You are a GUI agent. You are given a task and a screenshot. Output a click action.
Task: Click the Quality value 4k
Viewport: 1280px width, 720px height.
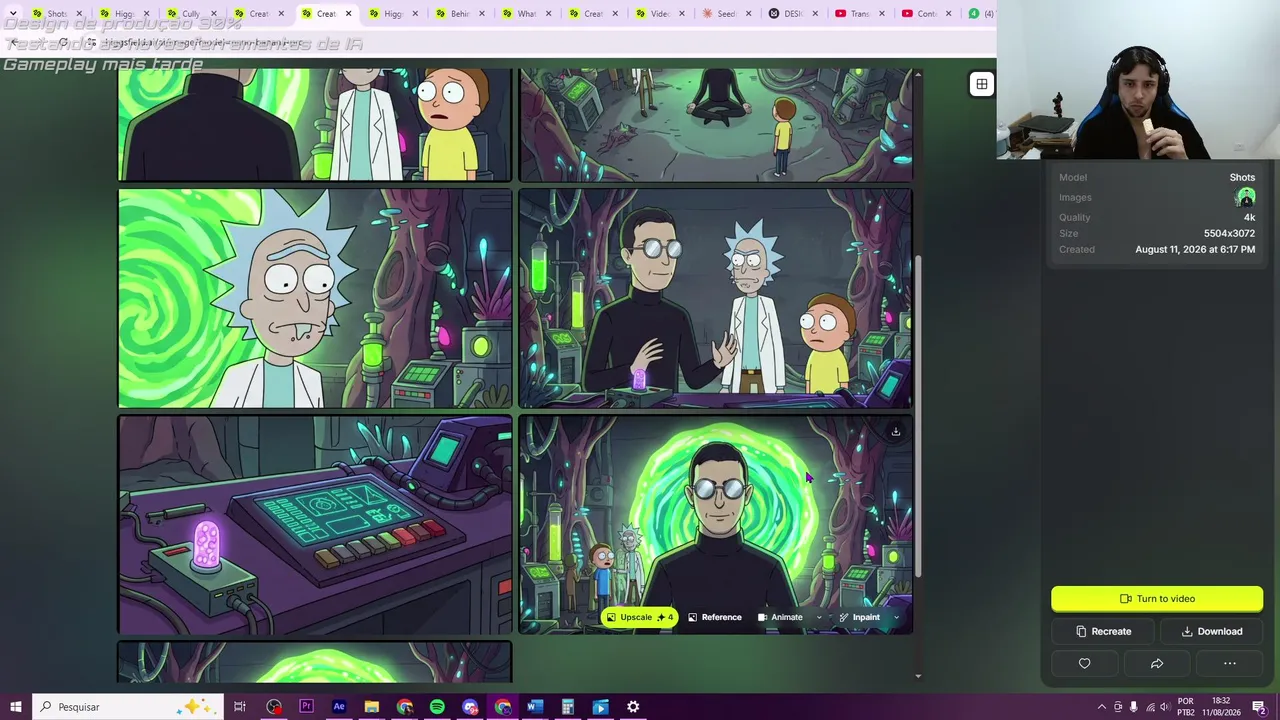click(x=1249, y=217)
